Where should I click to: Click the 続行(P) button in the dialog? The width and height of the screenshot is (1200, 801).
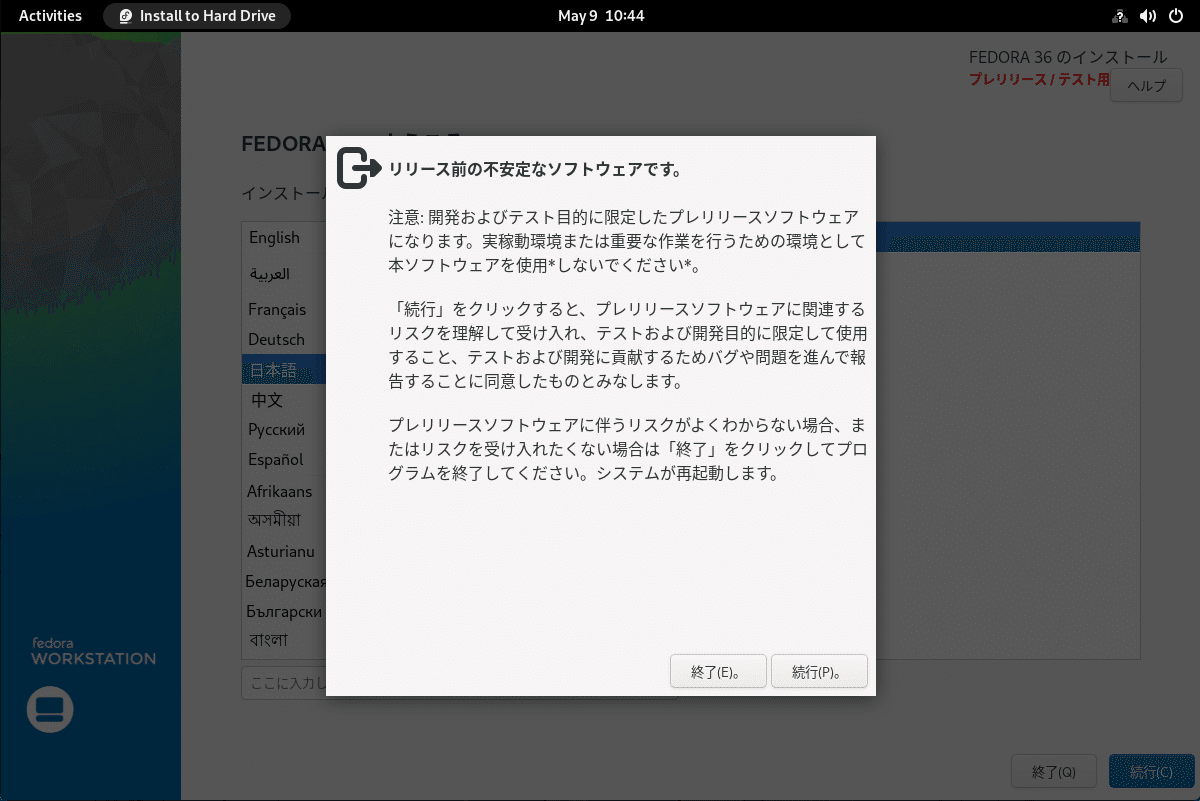click(x=819, y=672)
